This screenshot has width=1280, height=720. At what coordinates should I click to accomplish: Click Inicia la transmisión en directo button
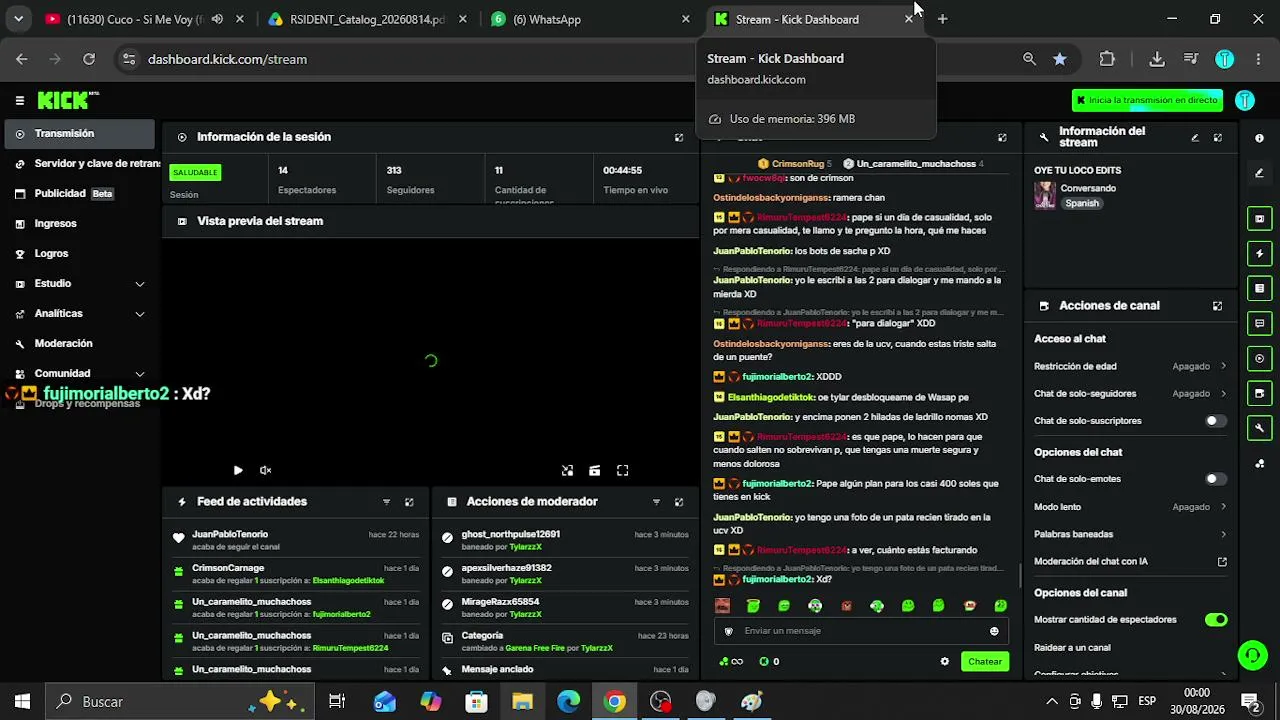(x=1147, y=100)
